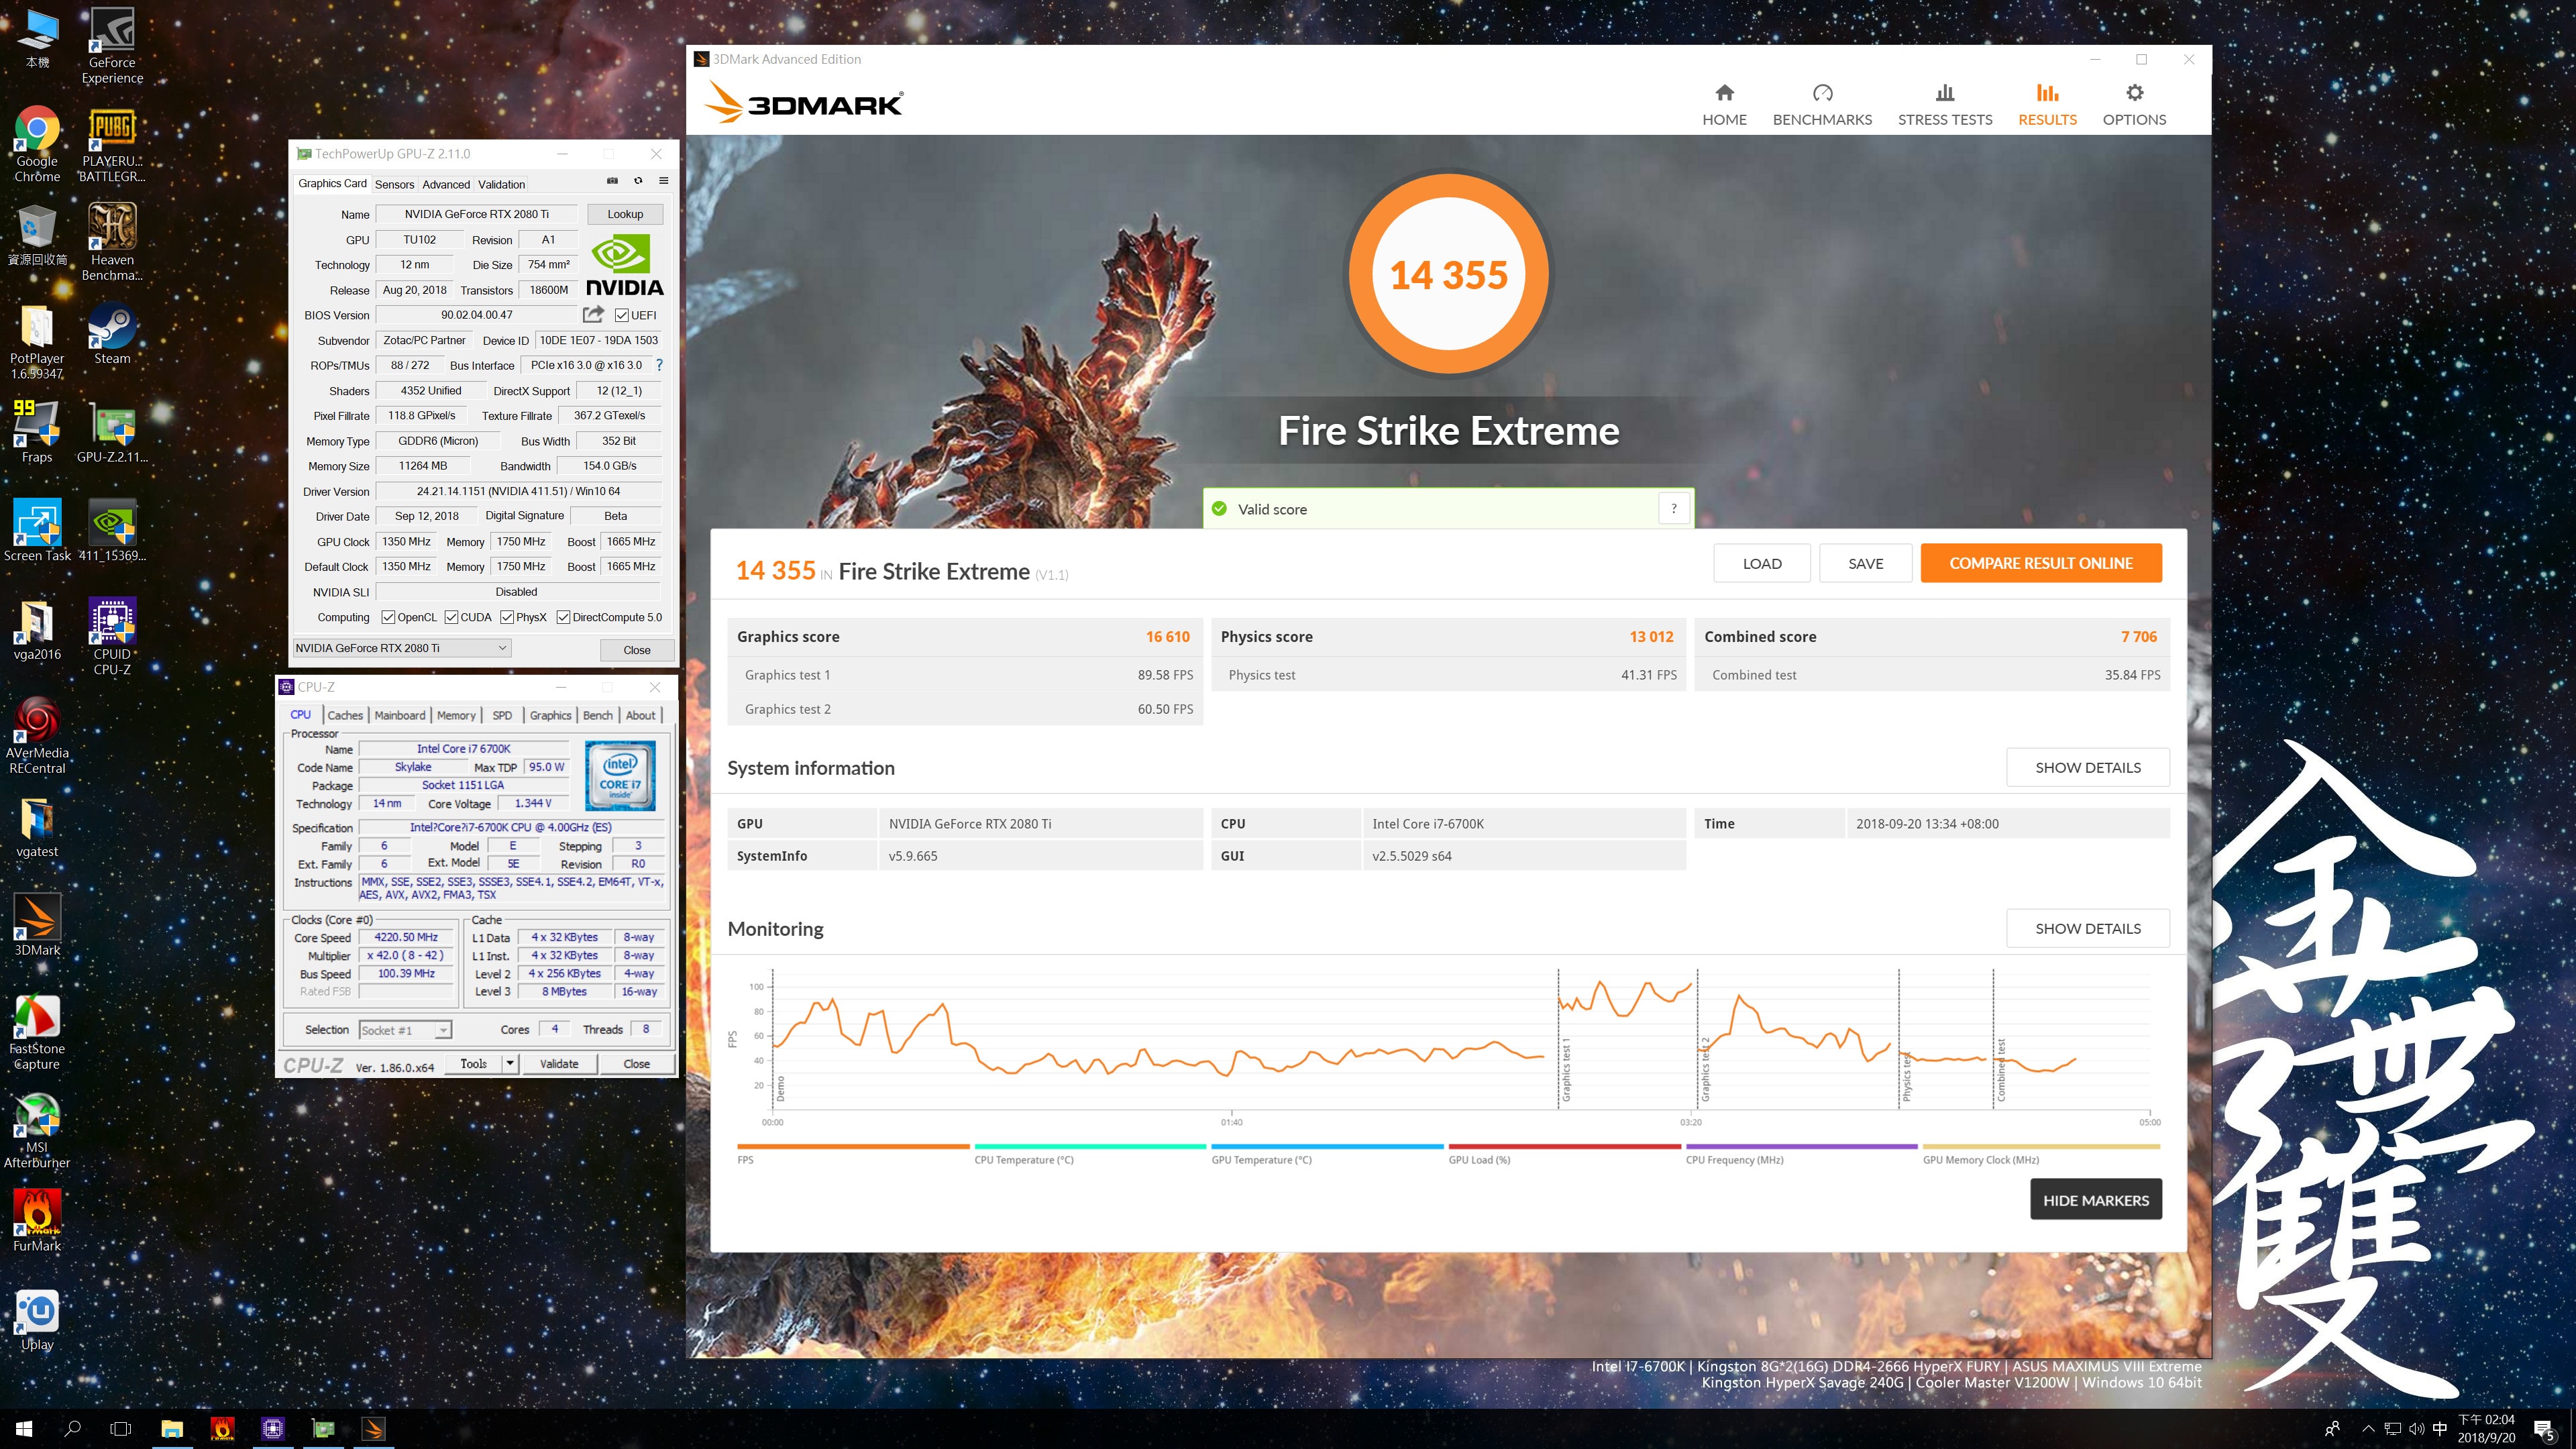Click the Bus Interface question mark in GPU-Z
The image size is (2576, 1449).
[659, 365]
